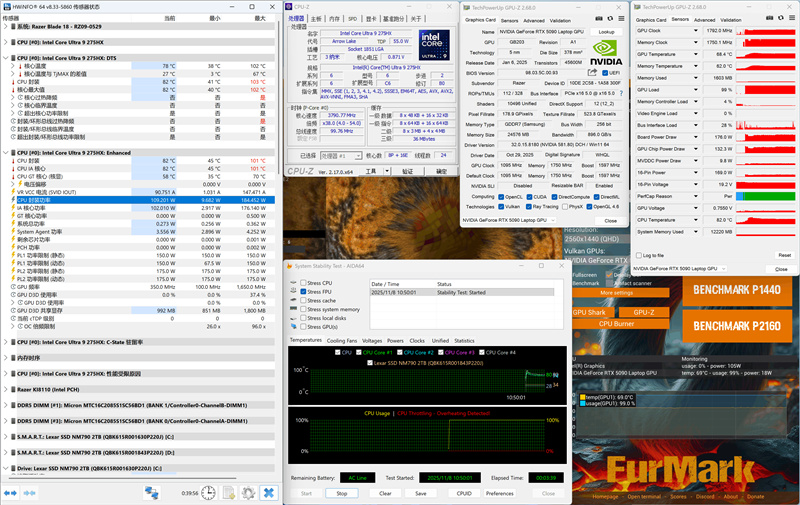The width and height of the screenshot is (800, 505).
Task: Click the GPU-Z BIOS export share icon
Action: point(592,73)
